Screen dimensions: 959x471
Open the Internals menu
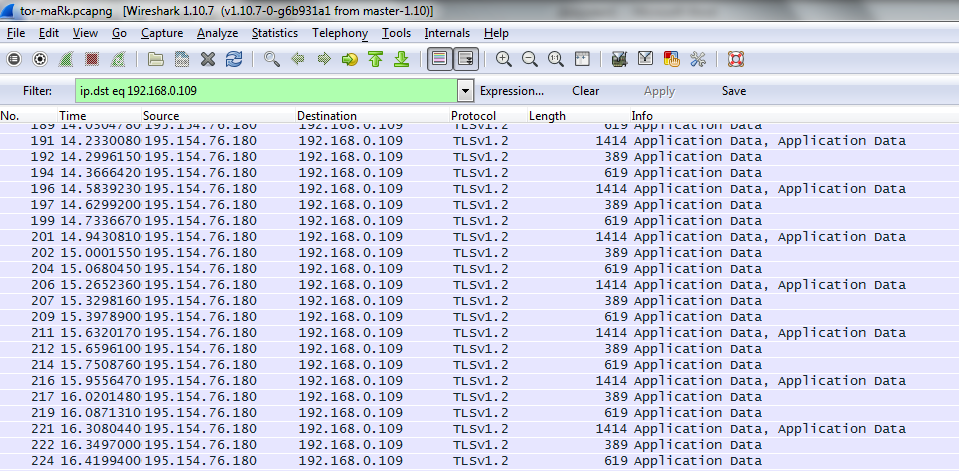[447, 33]
